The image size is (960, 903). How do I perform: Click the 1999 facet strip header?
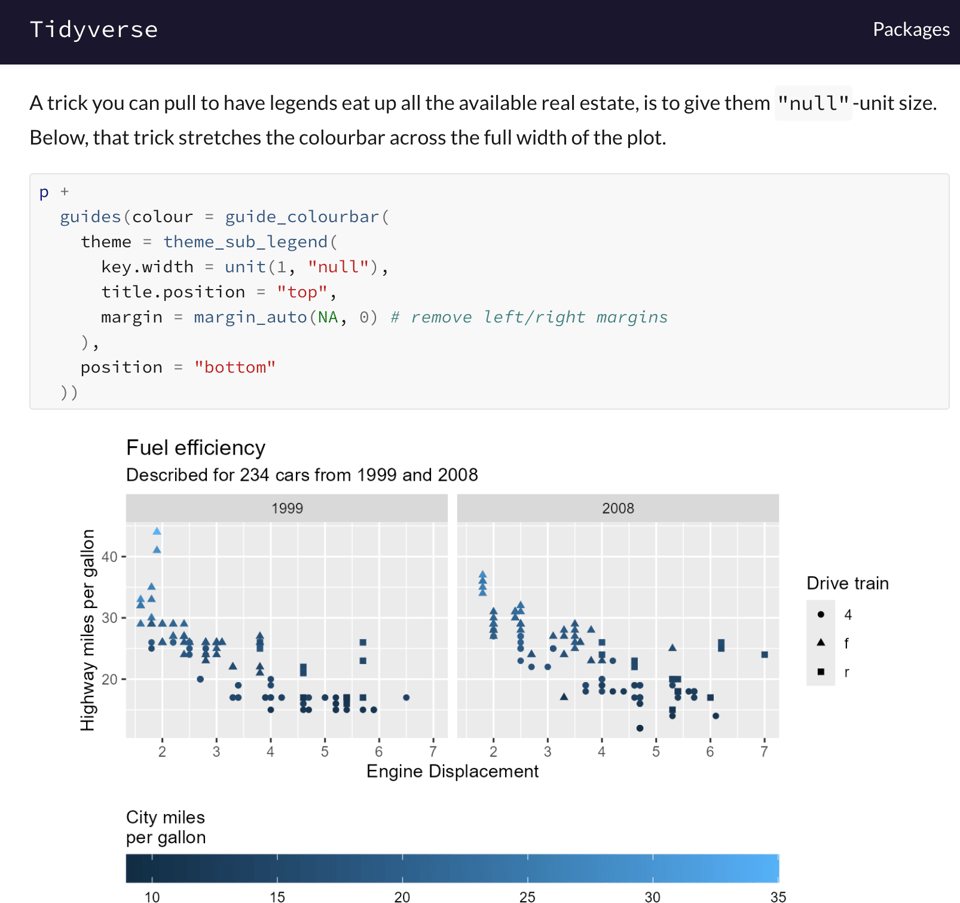pos(287,508)
